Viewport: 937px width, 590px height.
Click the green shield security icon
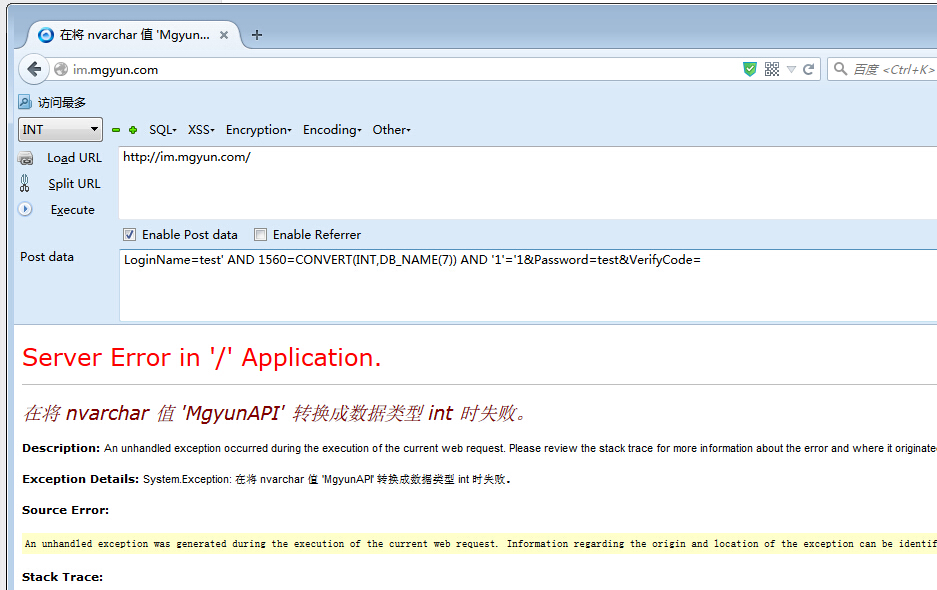tap(749, 69)
